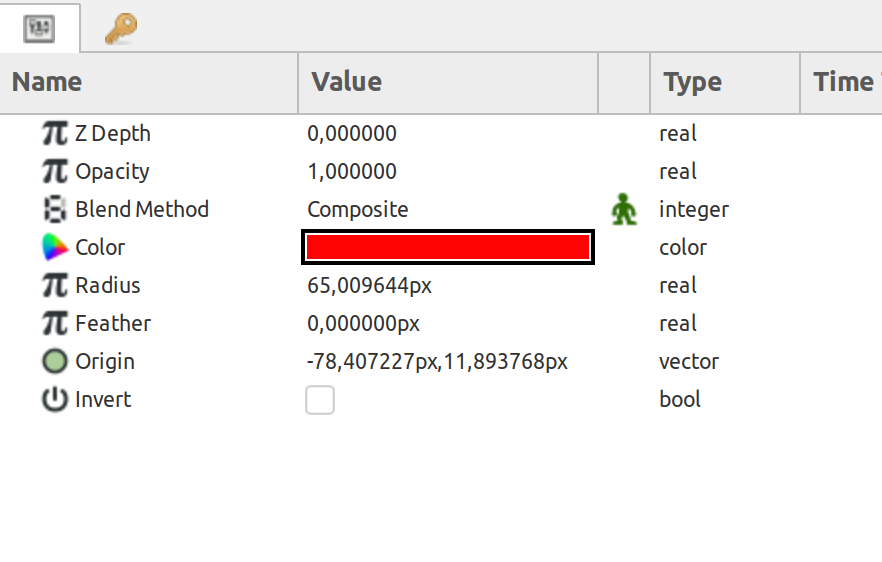This screenshot has width=882, height=562.
Task: Open the Keyframes panel tab with key icon
Action: pyautogui.click(x=120, y=28)
